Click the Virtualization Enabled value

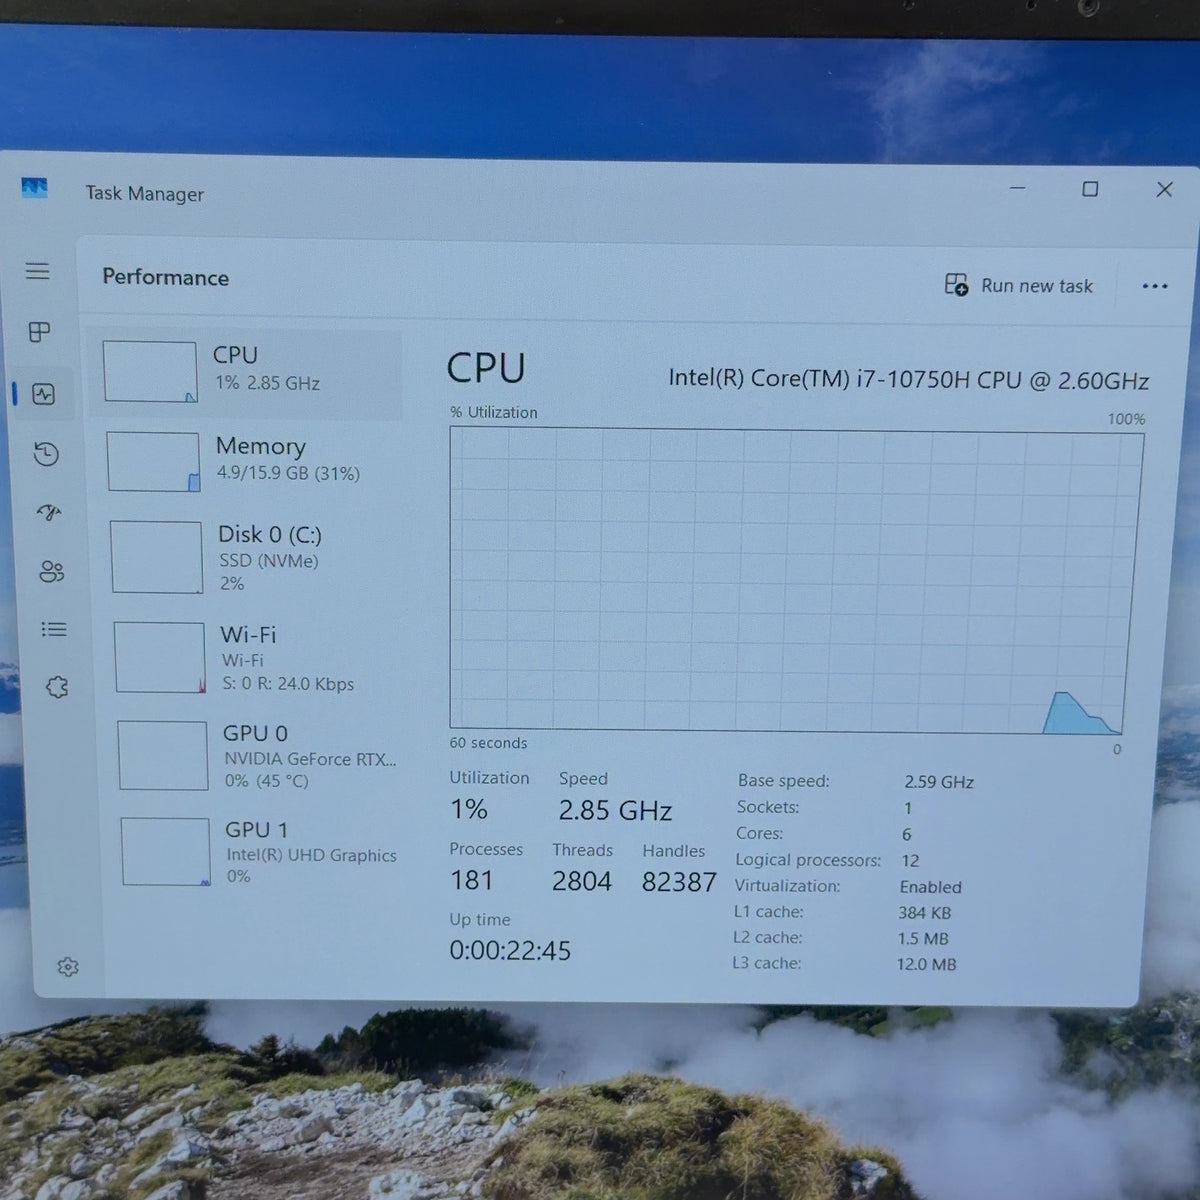coord(930,887)
